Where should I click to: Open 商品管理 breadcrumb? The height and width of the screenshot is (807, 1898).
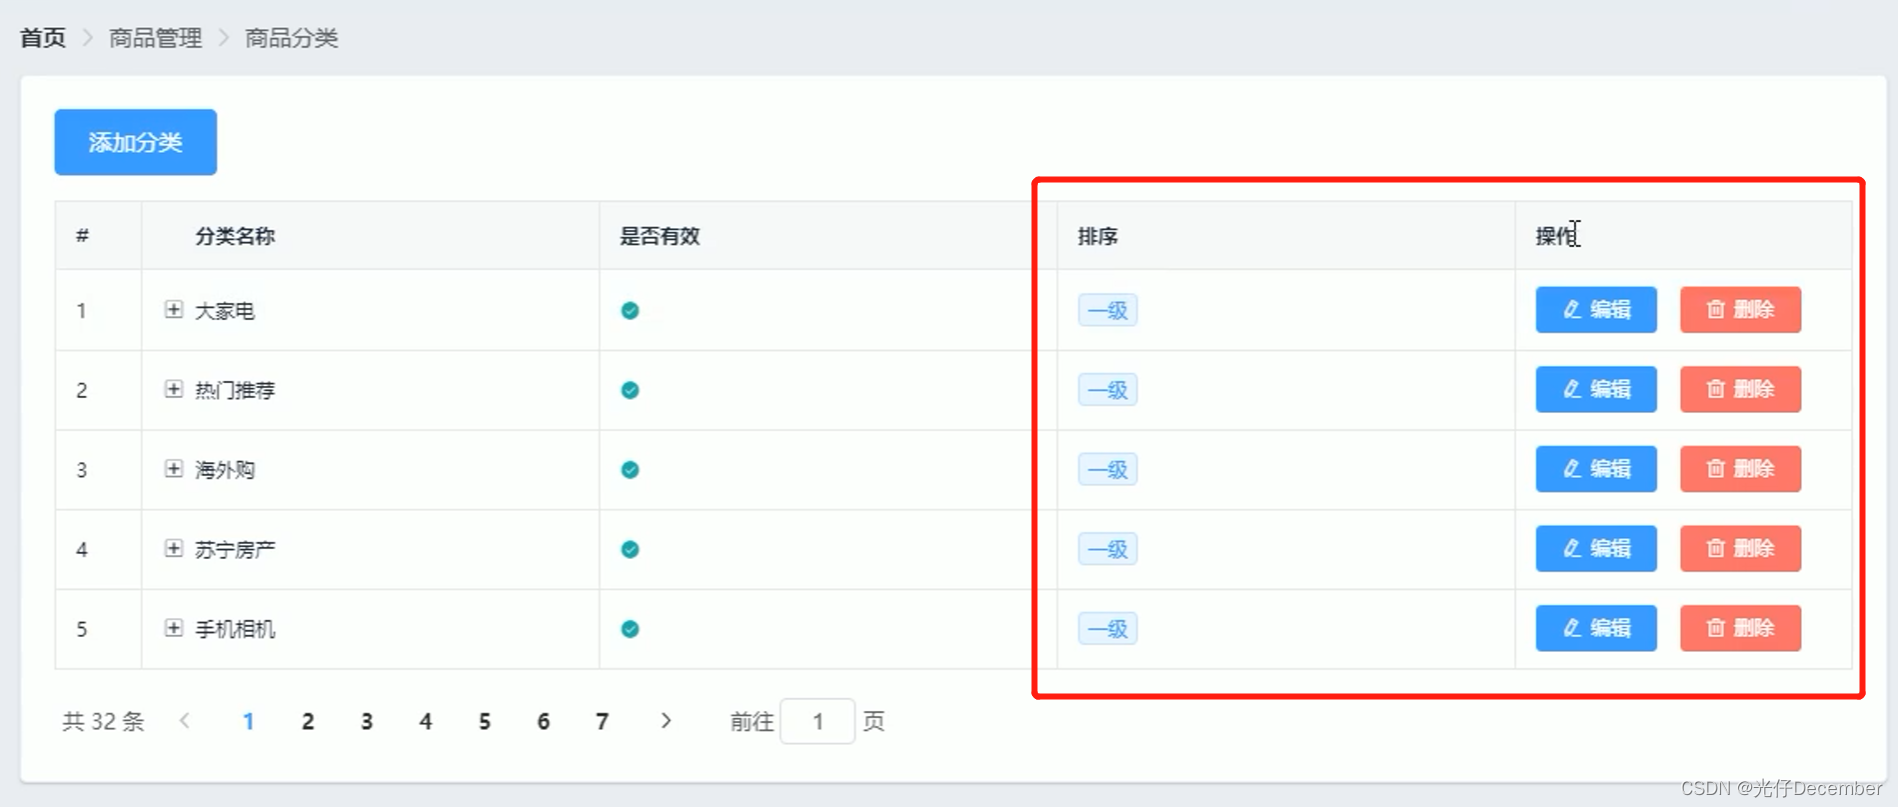[x=155, y=38]
